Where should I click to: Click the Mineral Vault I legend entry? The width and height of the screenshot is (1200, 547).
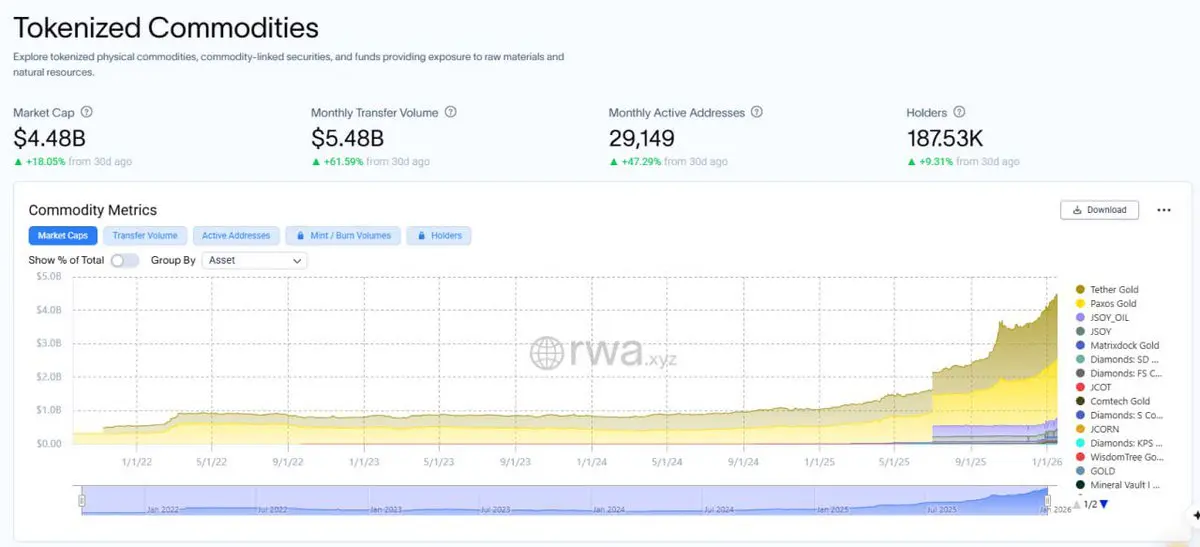(x=1118, y=486)
